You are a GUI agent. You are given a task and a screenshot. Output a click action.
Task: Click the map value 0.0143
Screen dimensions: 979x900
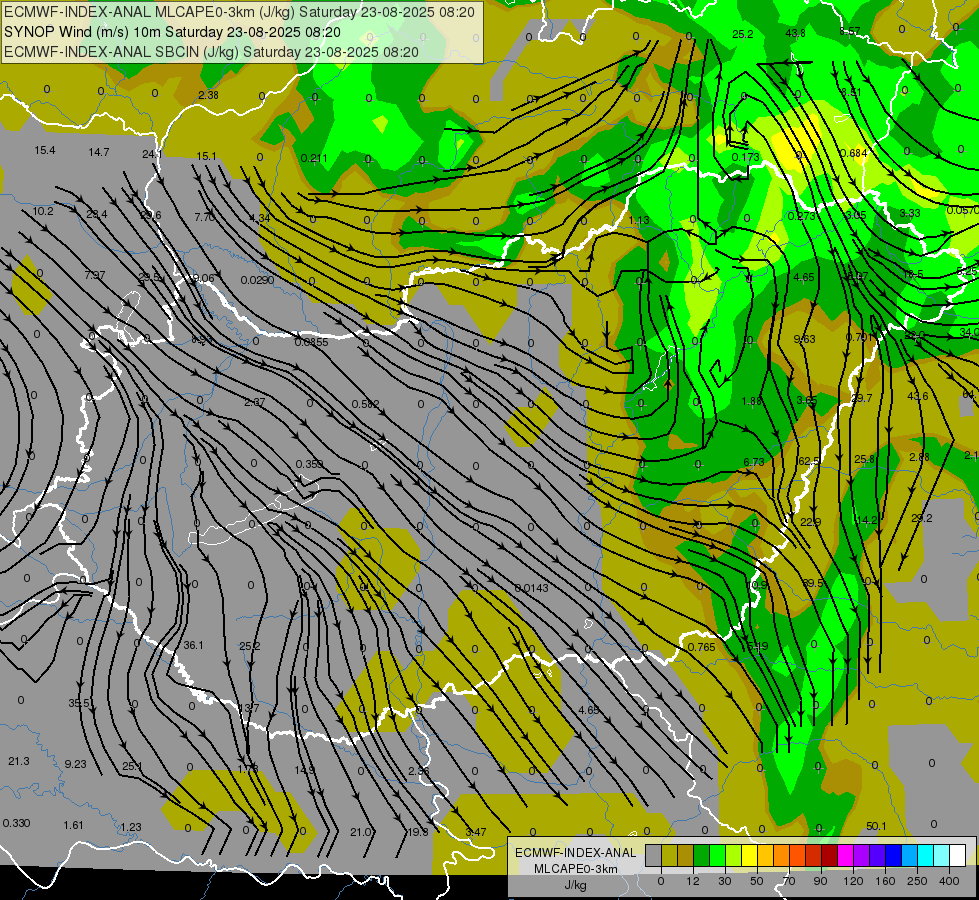pyautogui.click(x=531, y=588)
